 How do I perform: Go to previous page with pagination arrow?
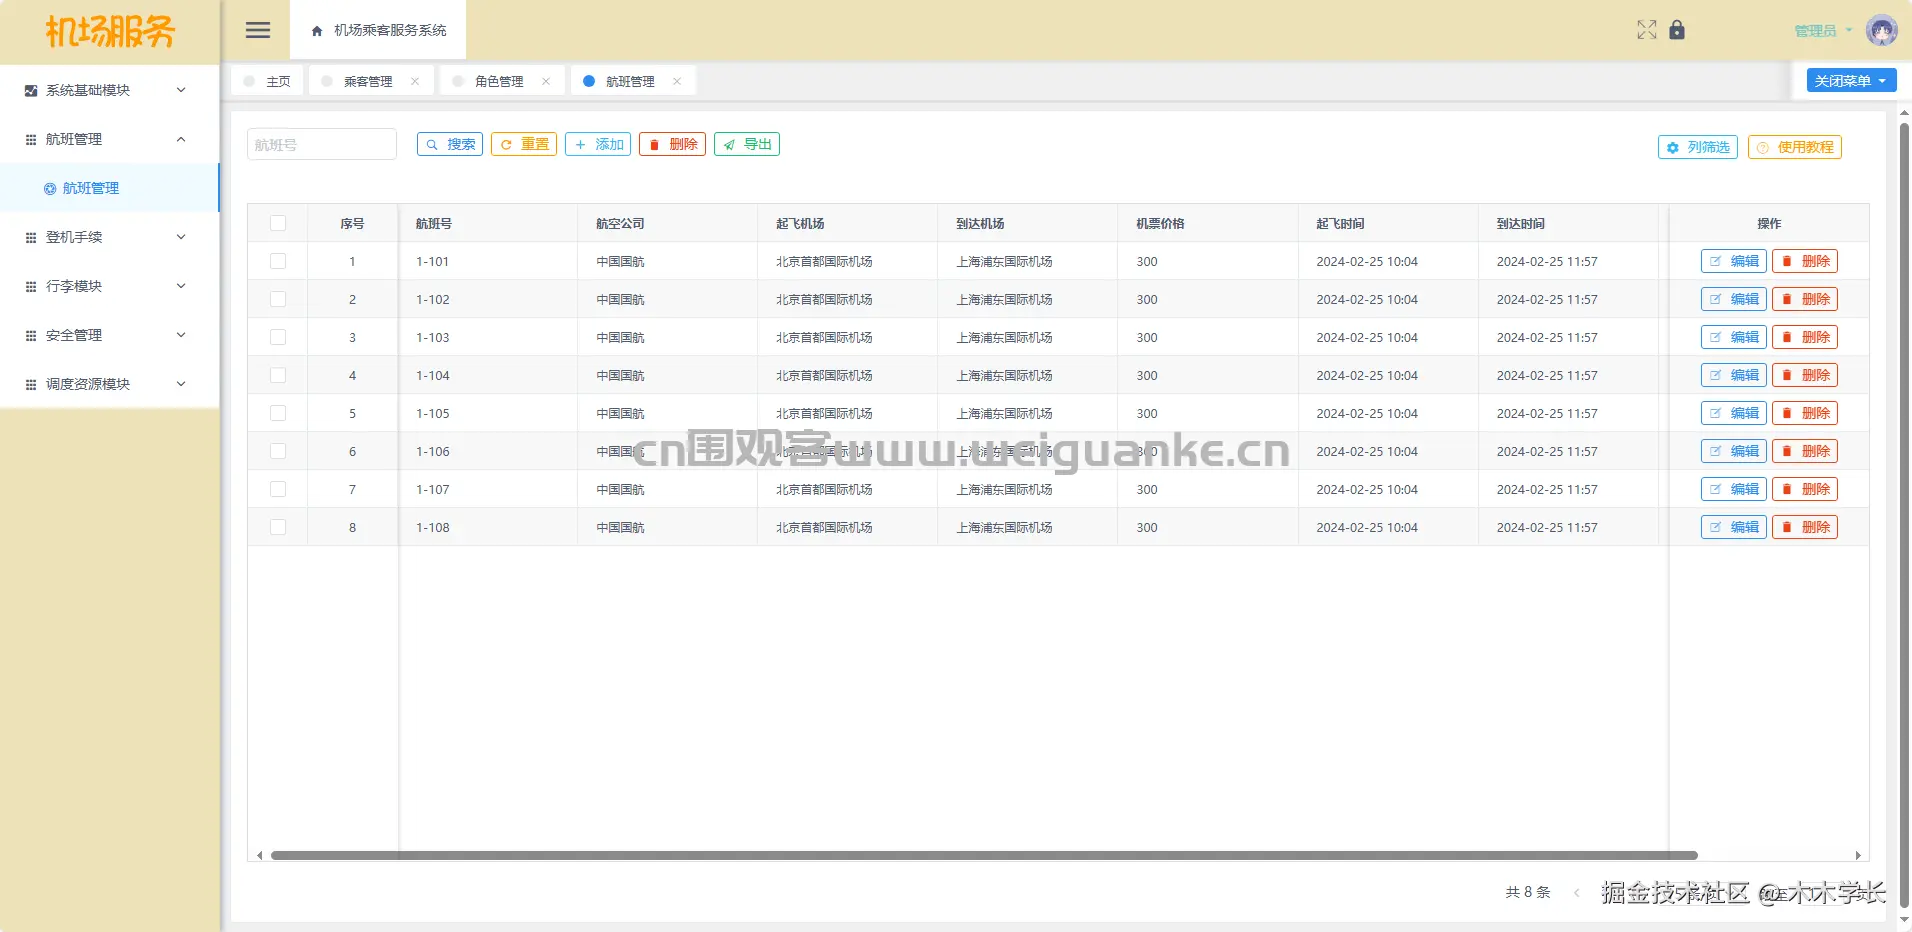(1577, 892)
